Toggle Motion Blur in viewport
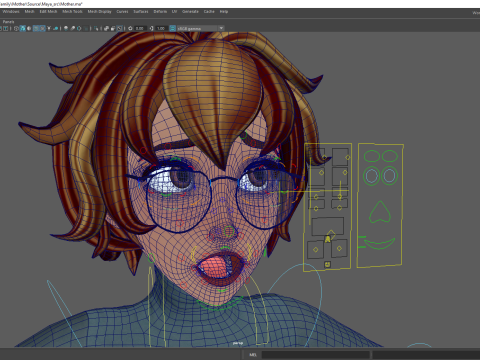The image size is (480, 360). click(72, 28)
